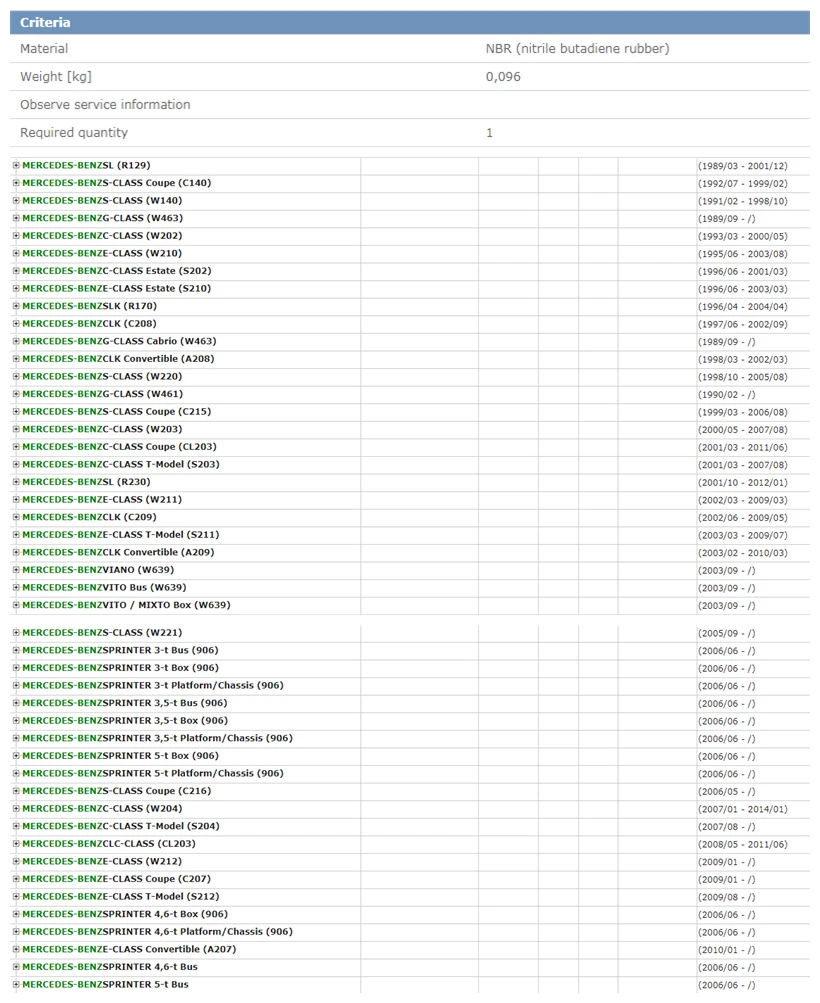This screenshot has height=1003, width=820.
Task: Open SPRINTER 5-t Bus link
Action: (x=106, y=984)
